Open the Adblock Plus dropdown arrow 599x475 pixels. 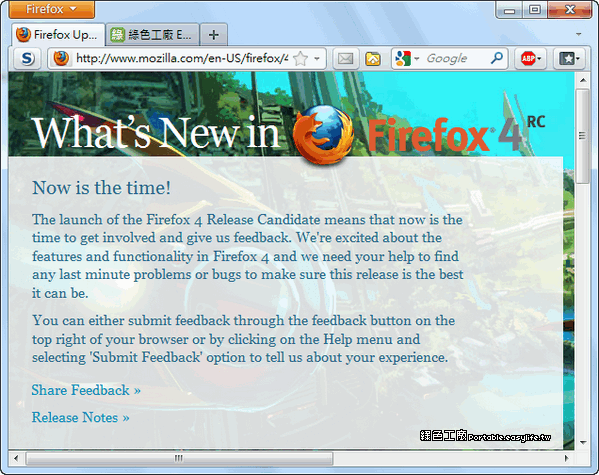point(539,59)
